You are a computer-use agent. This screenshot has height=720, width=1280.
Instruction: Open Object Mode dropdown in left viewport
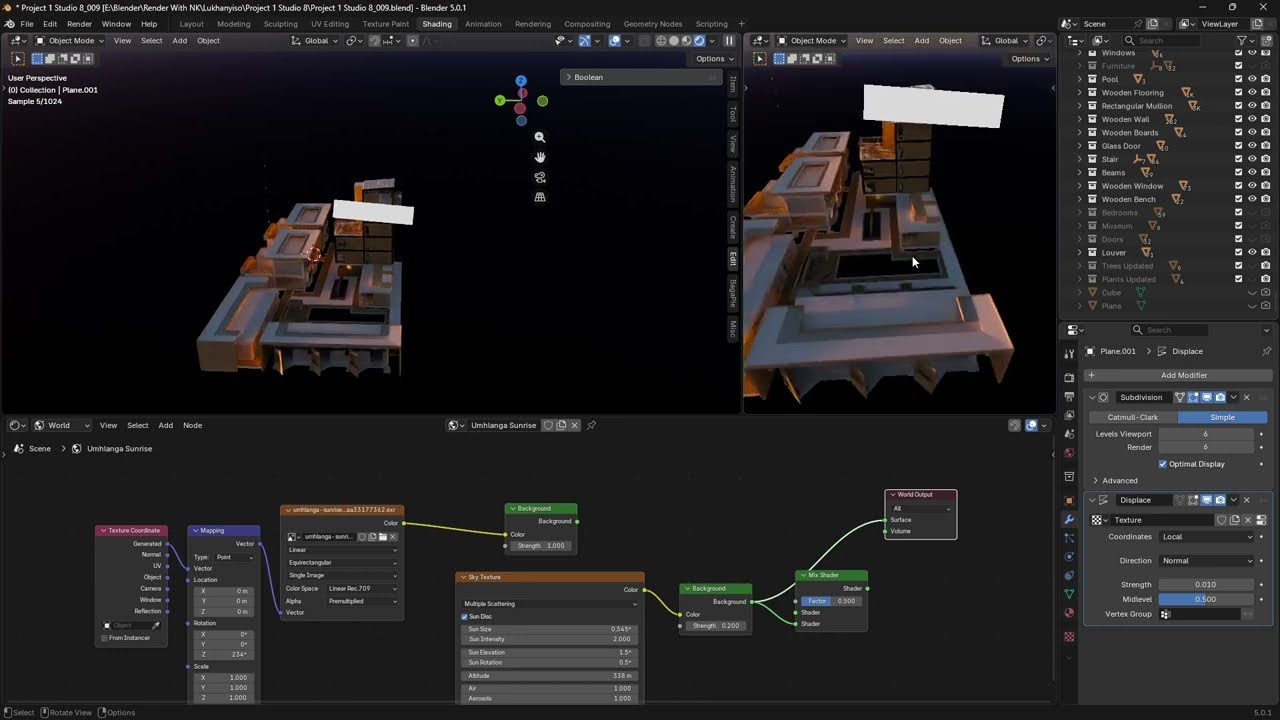tap(69, 41)
